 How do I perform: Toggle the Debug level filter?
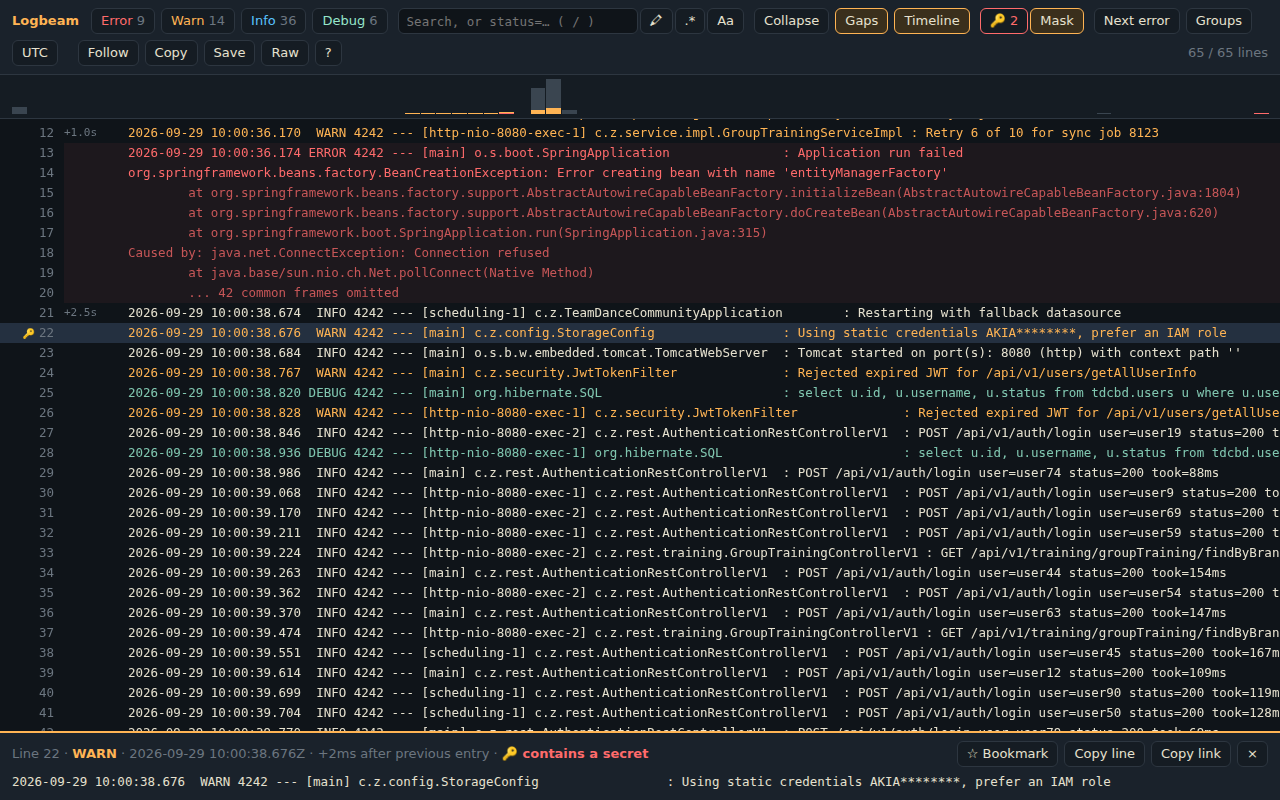tap(351, 21)
